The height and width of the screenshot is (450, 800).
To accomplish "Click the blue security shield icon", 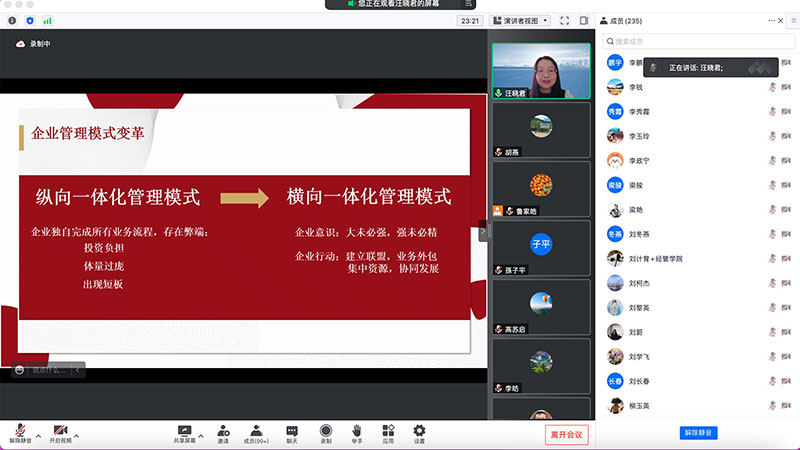I will 29,20.
